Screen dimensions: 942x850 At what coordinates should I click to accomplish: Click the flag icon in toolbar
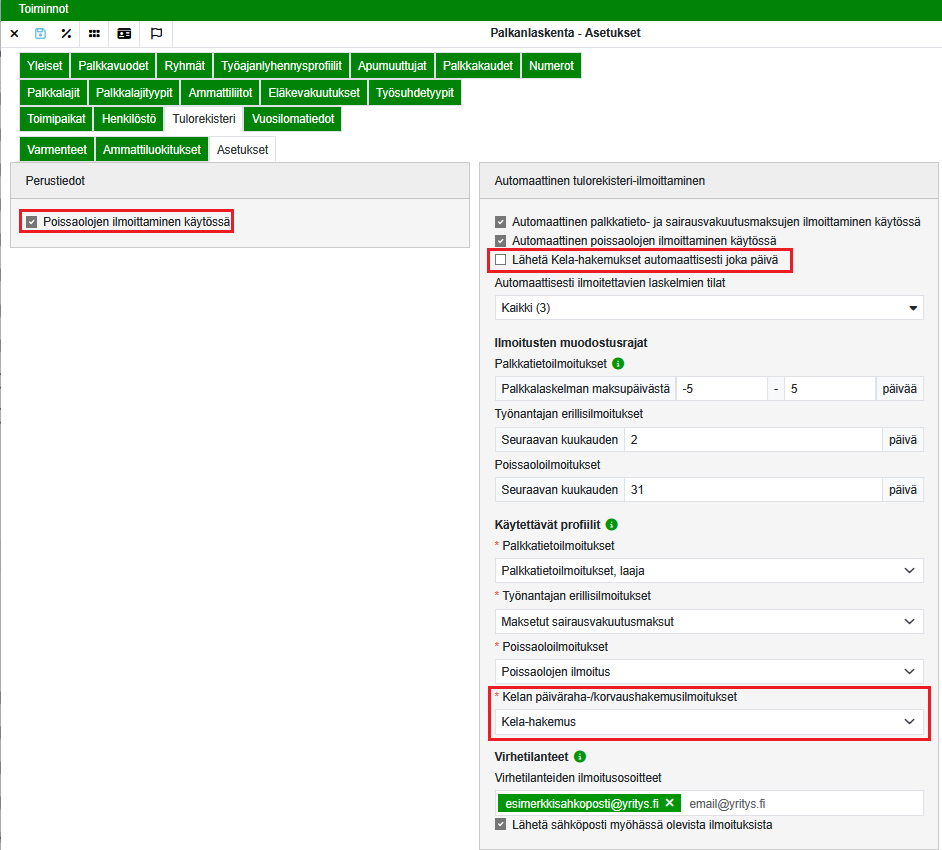tap(156, 33)
